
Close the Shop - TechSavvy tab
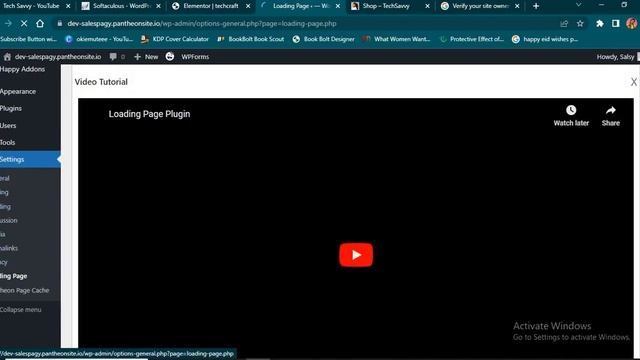tap(427, 6)
